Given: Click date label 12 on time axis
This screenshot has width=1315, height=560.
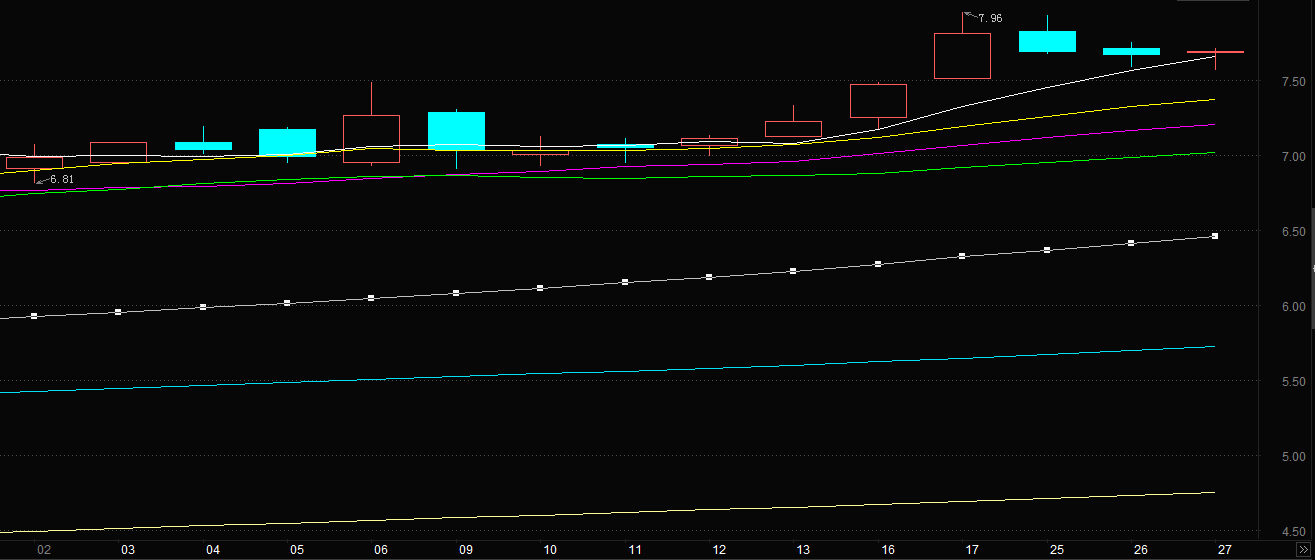Looking at the screenshot, I should [718, 550].
